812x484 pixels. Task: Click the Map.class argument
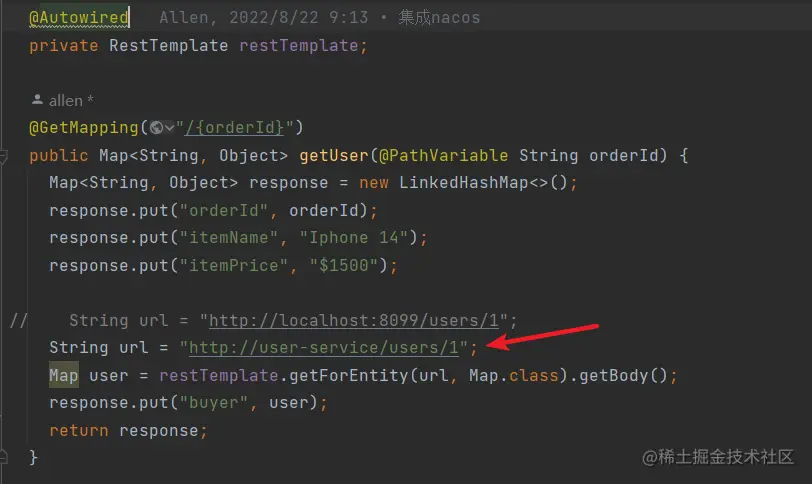(514, 375)
